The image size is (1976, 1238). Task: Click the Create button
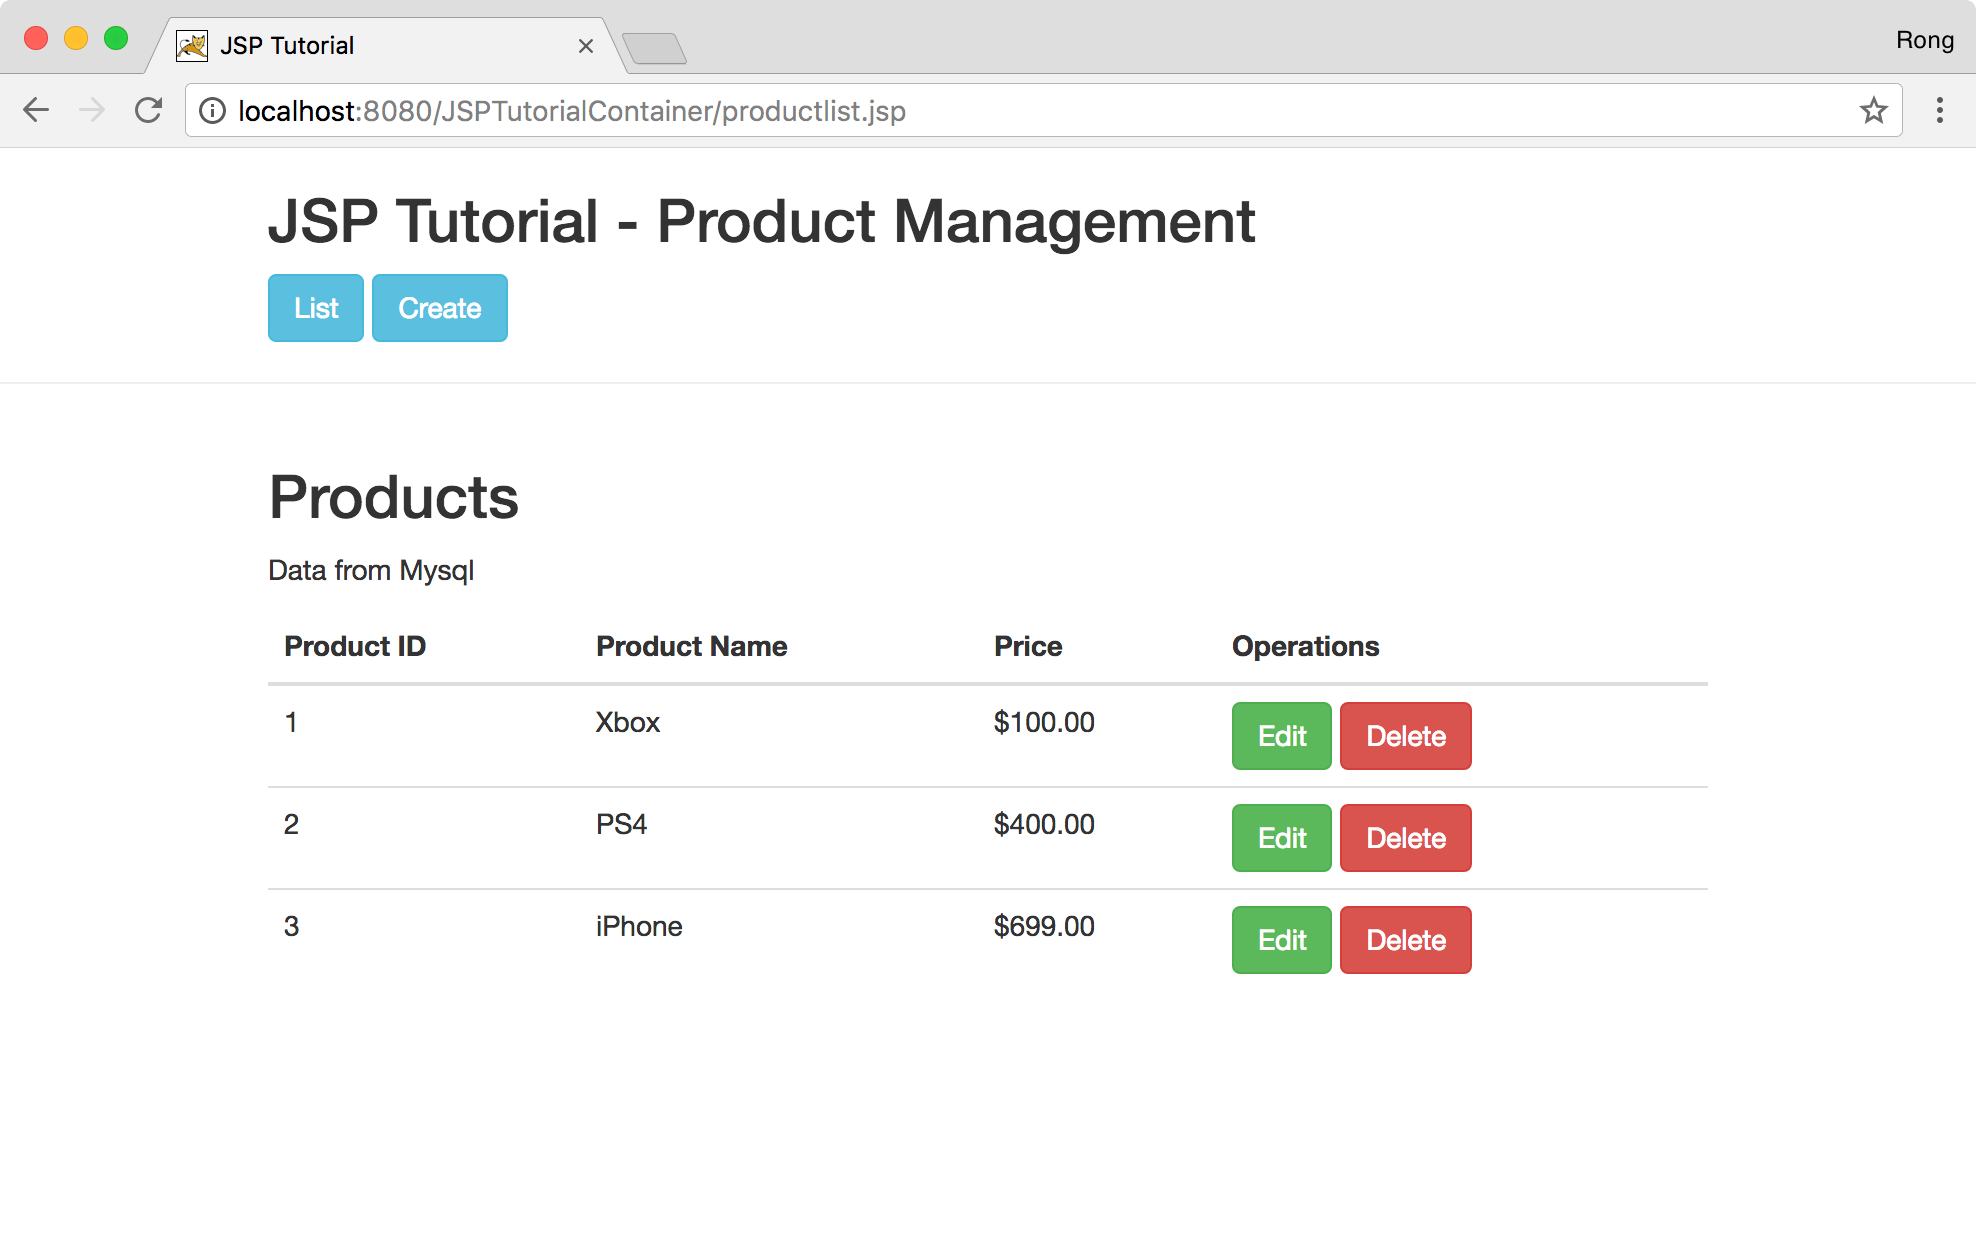point(440,308)
